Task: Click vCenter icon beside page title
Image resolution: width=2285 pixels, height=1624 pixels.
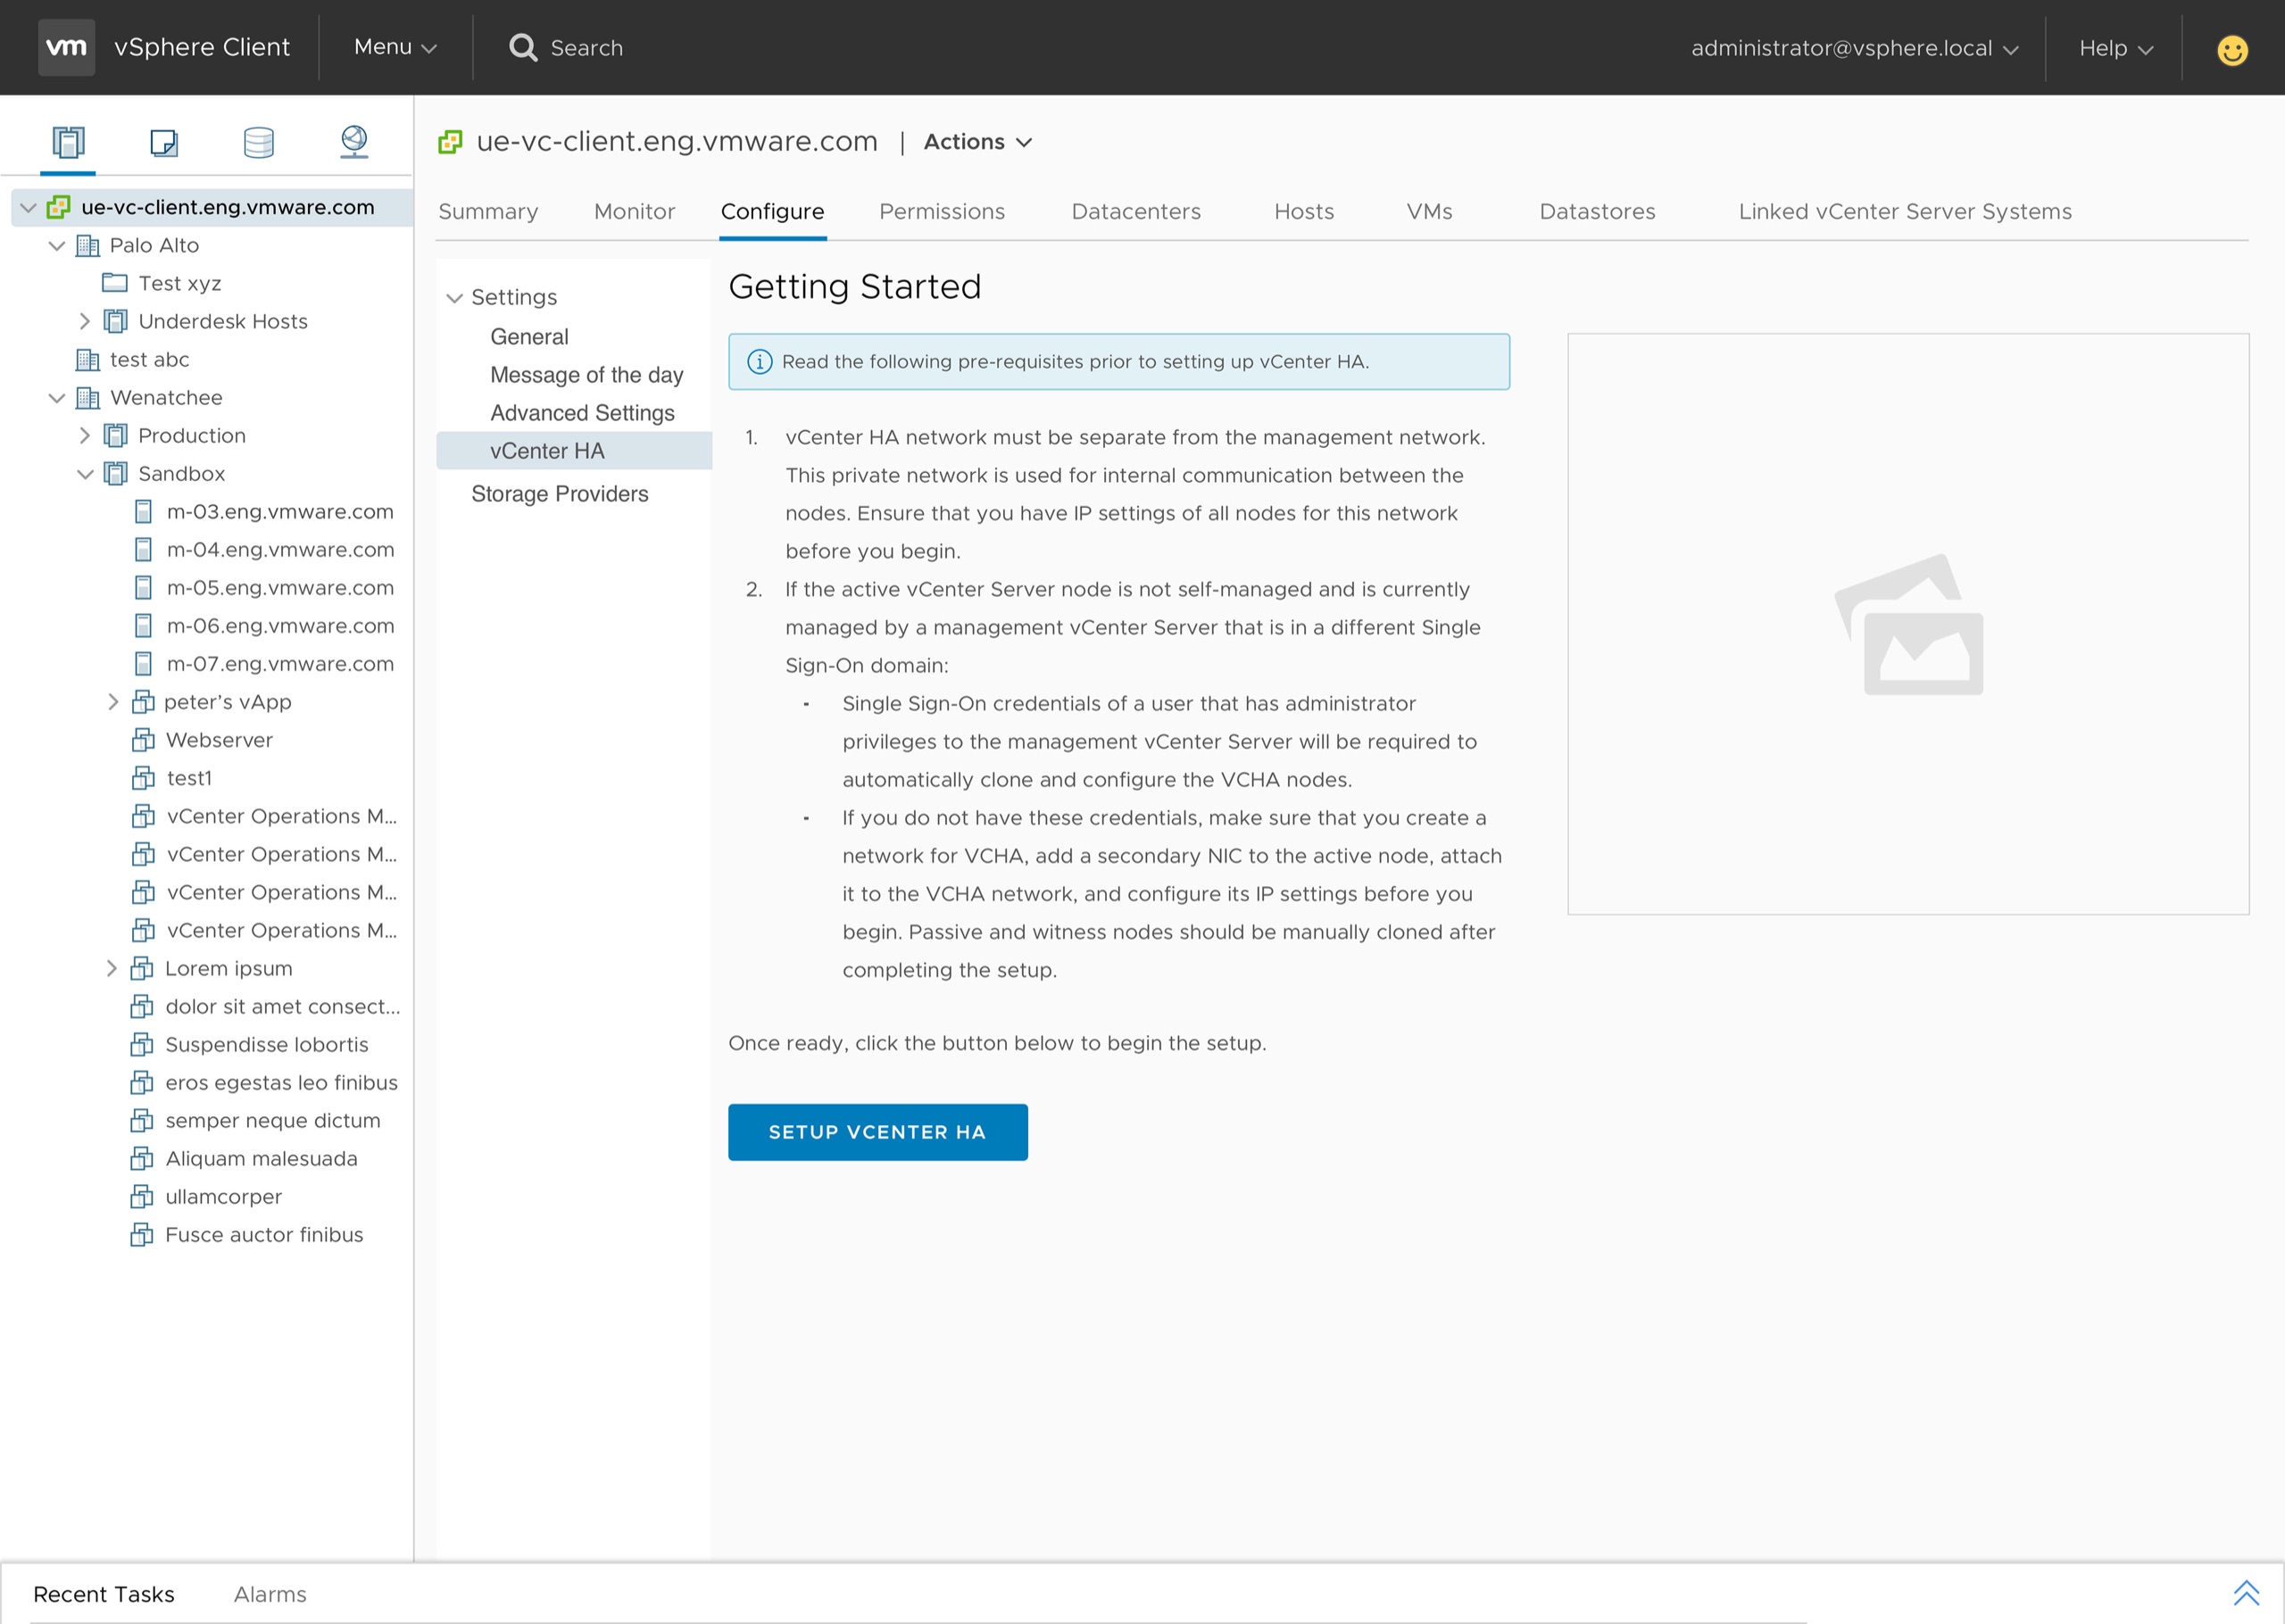Action: click(450, 142)
